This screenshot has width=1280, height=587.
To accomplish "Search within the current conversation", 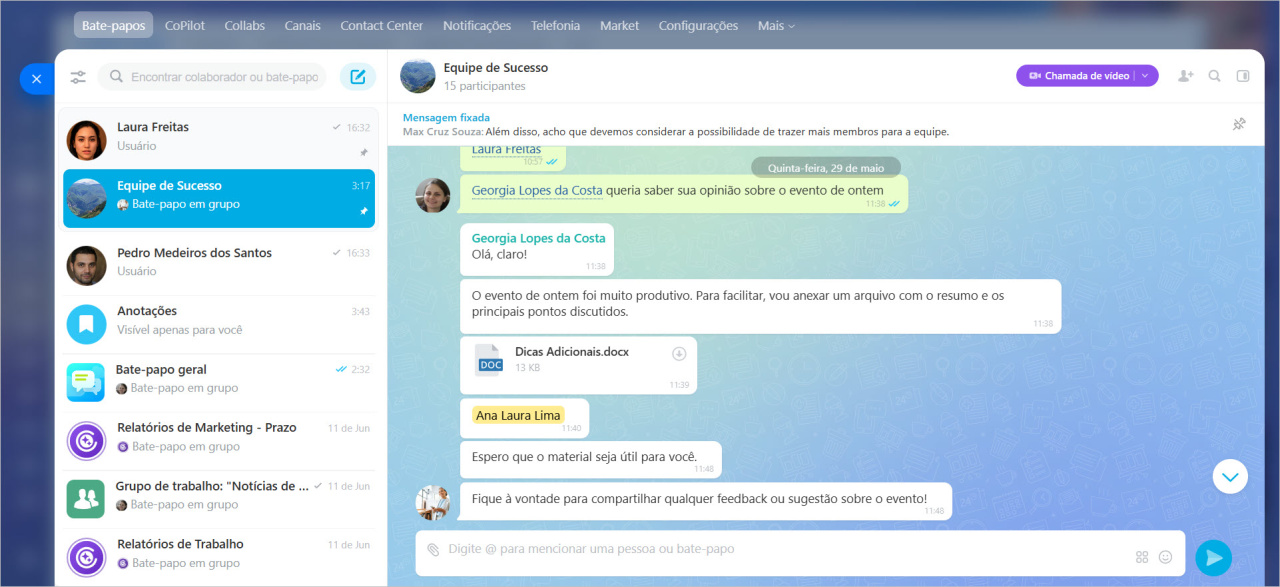I will coord(1214,76).
